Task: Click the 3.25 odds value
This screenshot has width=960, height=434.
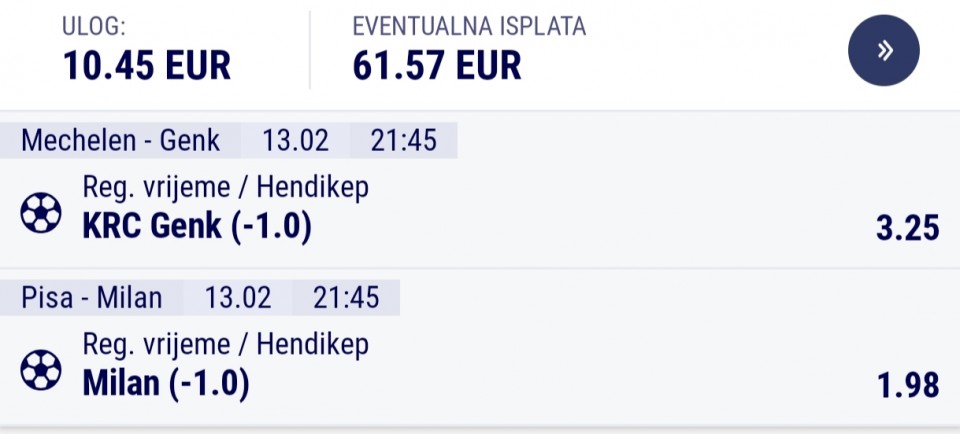Action: (907, 228)
